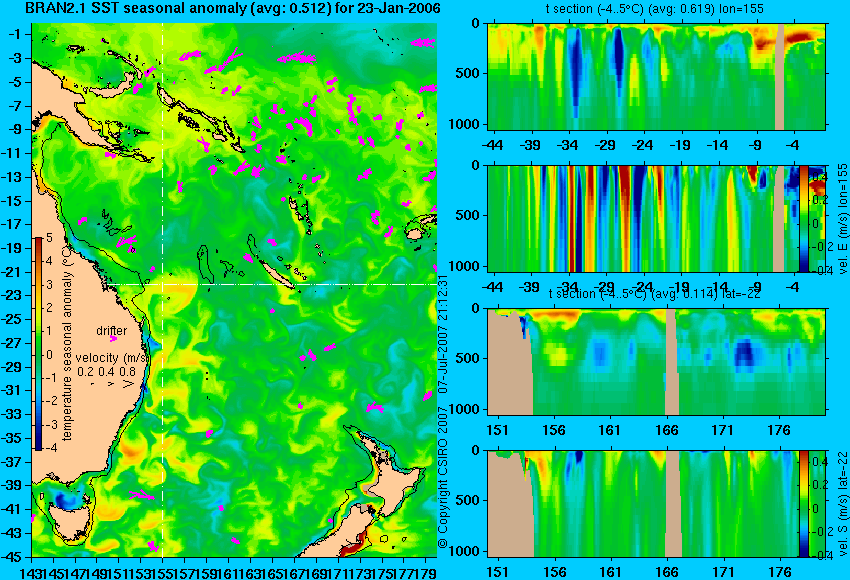This screenshot has width=850, height=580.
Task: Click the velocity arrow samples in the legend
Action: point(112,384)
